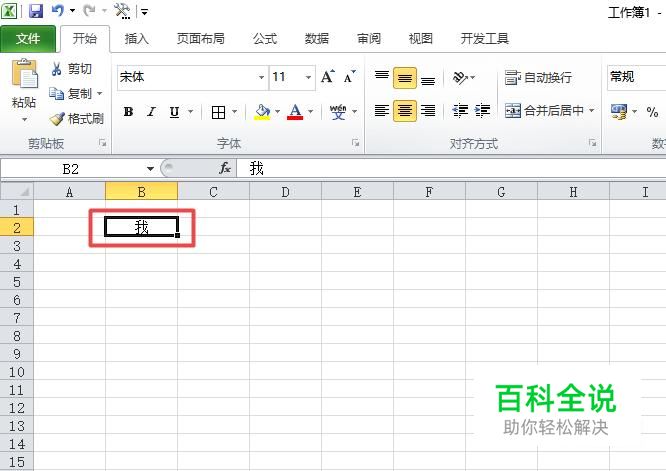Image resolution: width=666 pixels, height=471 pixels.
Task: Click the text Orientation icon
Action: click(x=460, y=78)
